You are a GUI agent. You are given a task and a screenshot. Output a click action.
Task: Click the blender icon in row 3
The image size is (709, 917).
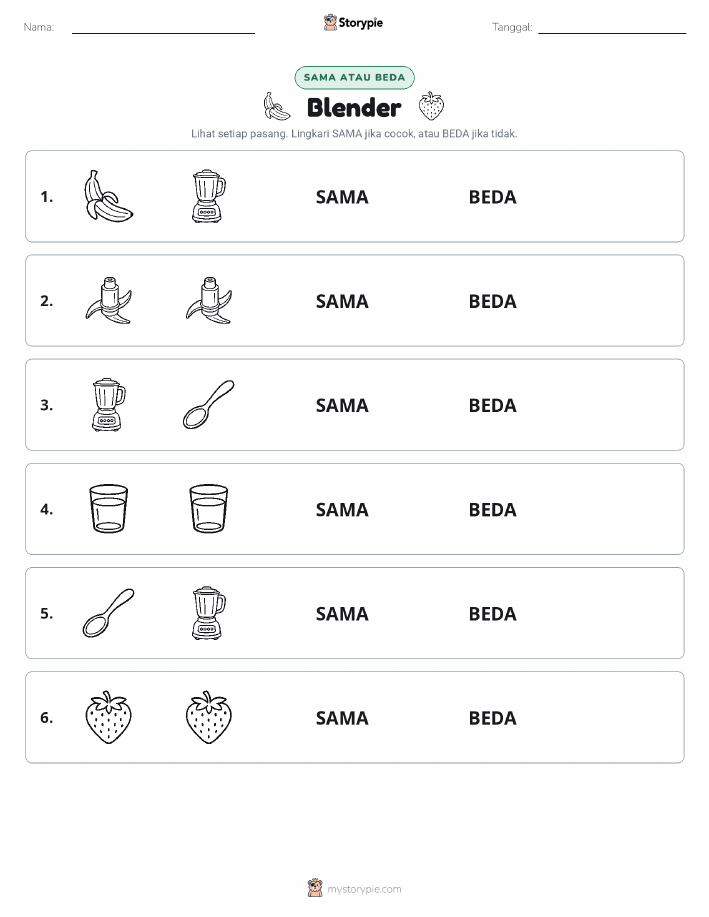coord(109,405)
